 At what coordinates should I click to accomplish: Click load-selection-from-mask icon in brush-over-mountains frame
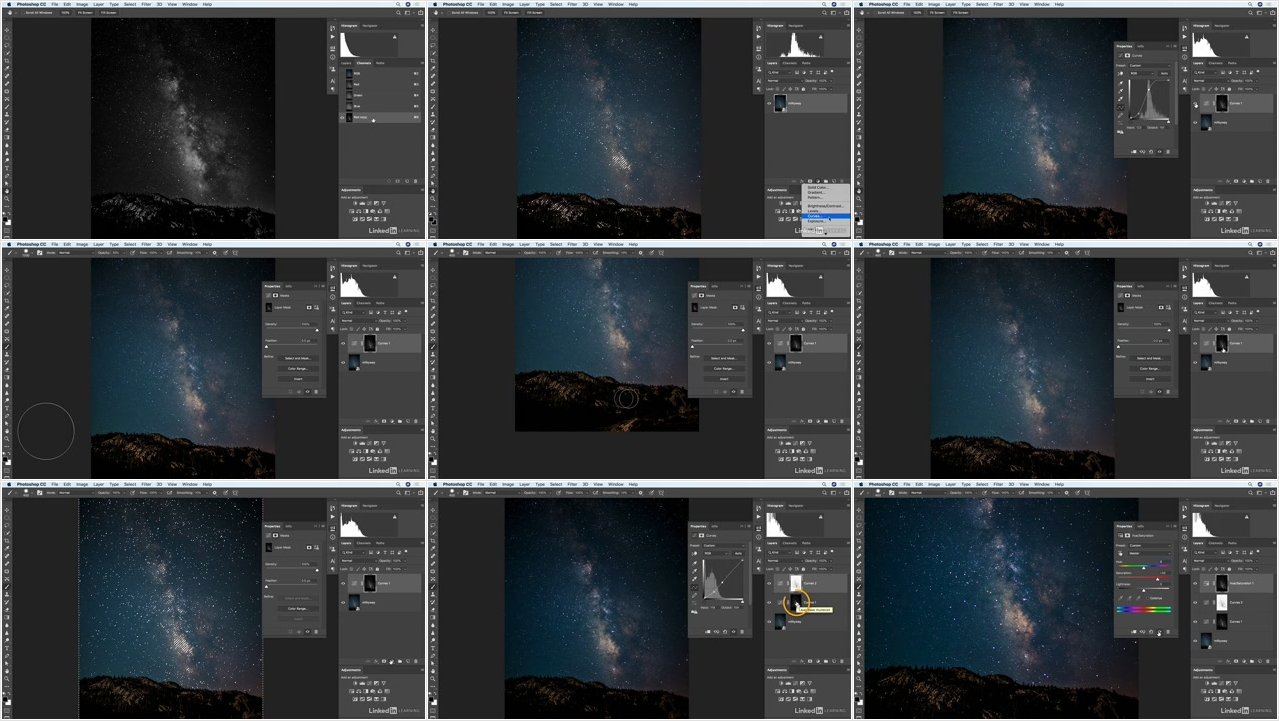[717, 392]
